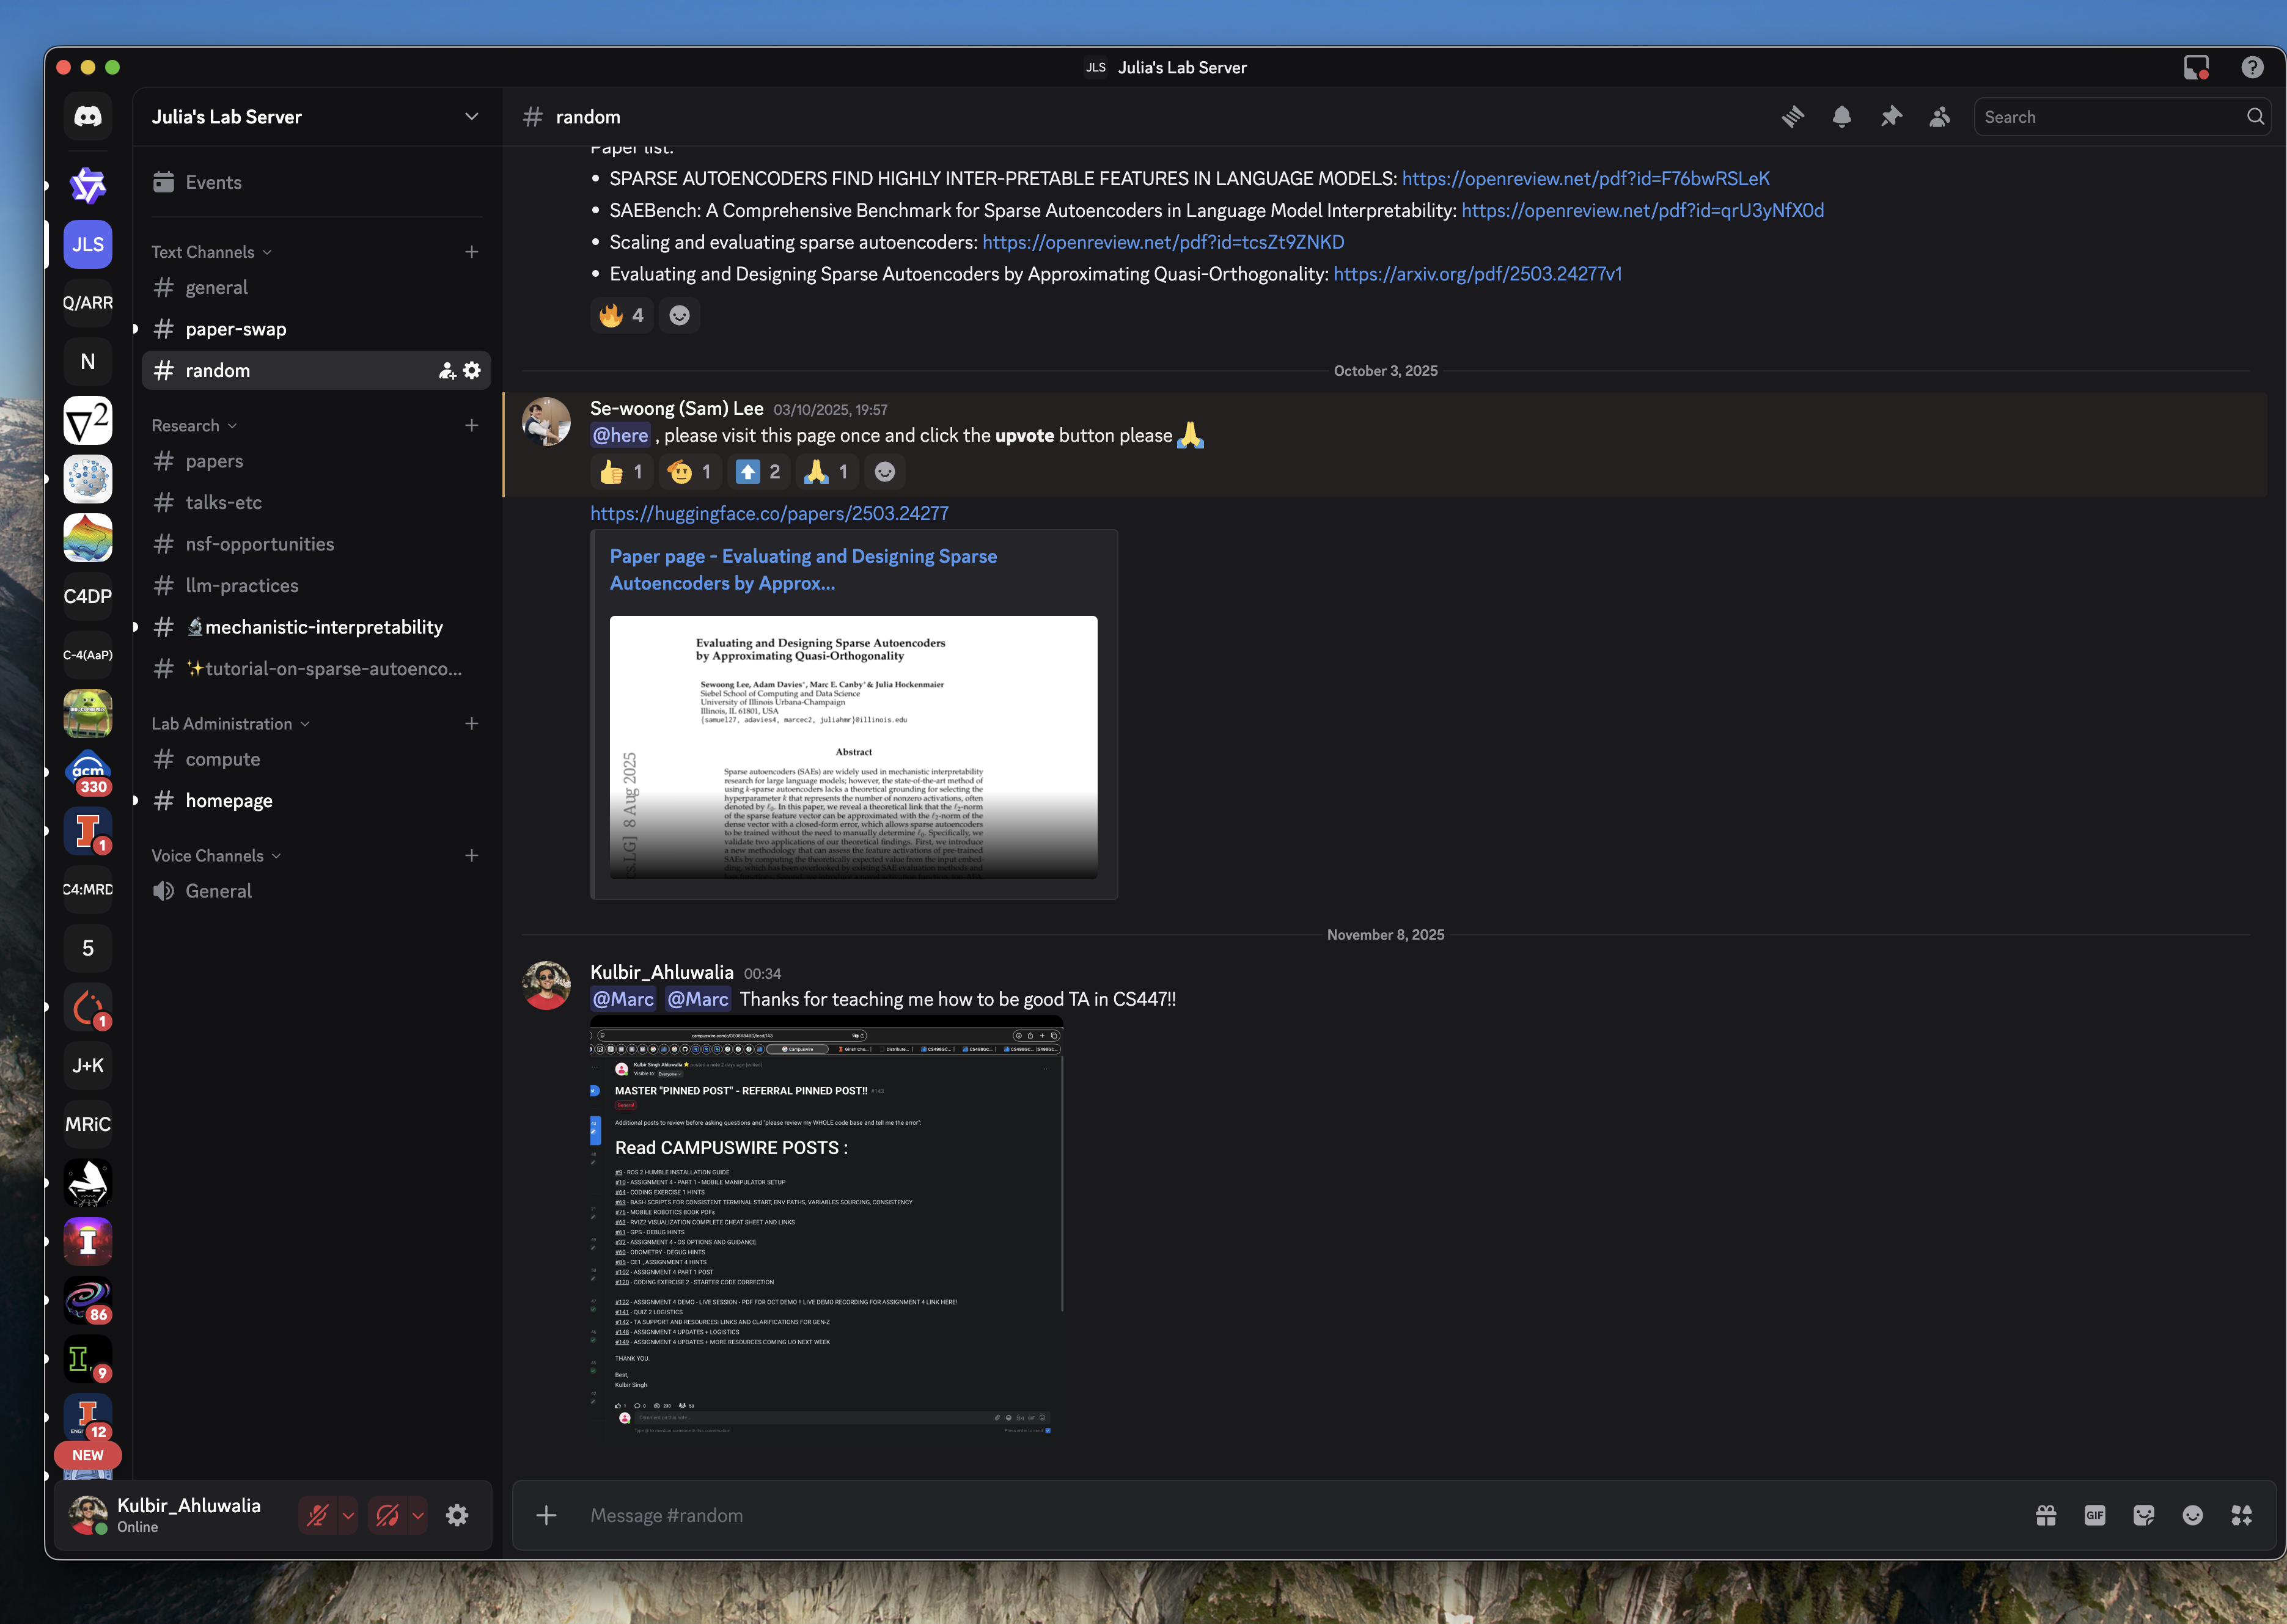This screenshot has width=2287, height=1624.
Task: Open the inbox icon in title bar
Action: [2196, 67]
